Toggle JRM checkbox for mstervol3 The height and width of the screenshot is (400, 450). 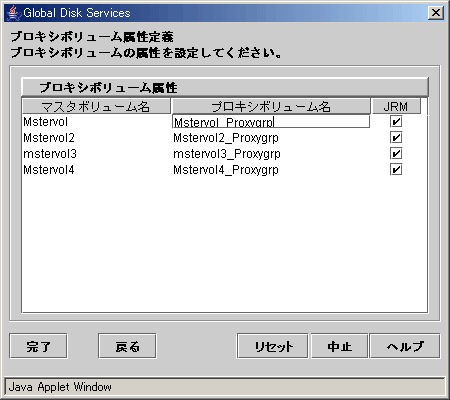tap(396, 153)
